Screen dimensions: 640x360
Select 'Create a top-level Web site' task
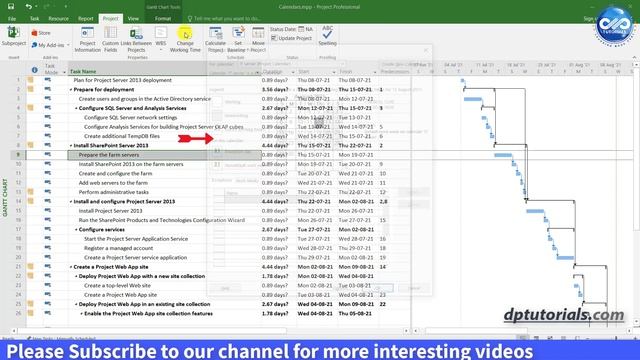(117, 285)
